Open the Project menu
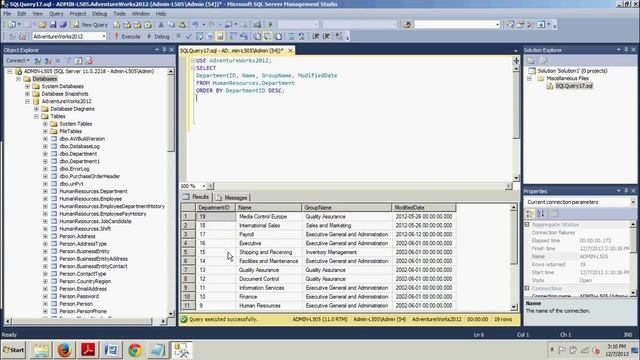Viewport: 640px width, 360px height. (x=78, y=13)
